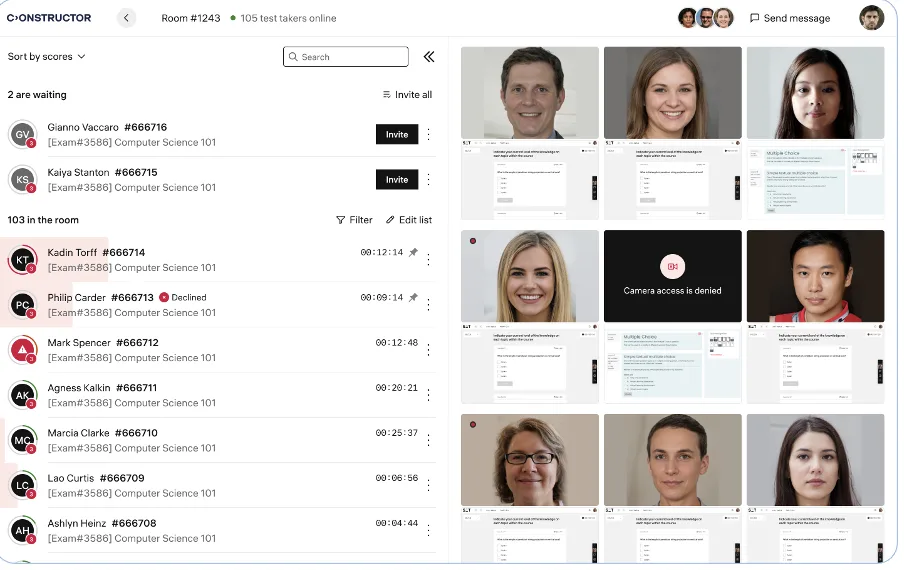This screenshot has height=570, width=904.
Task: Invite Gianno Vaccaro to the room
Action: (x=397, y=134)
